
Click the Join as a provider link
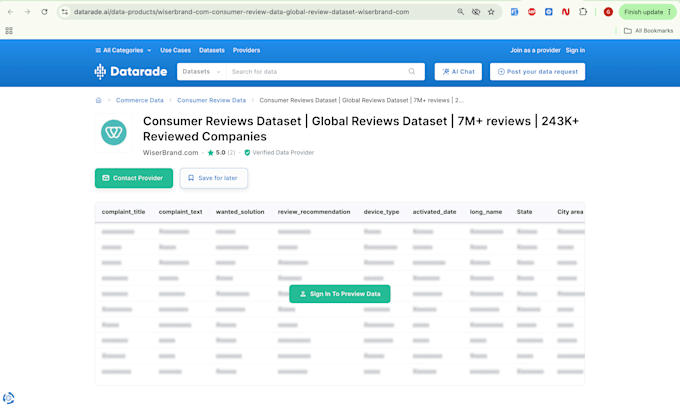[535, 50]
